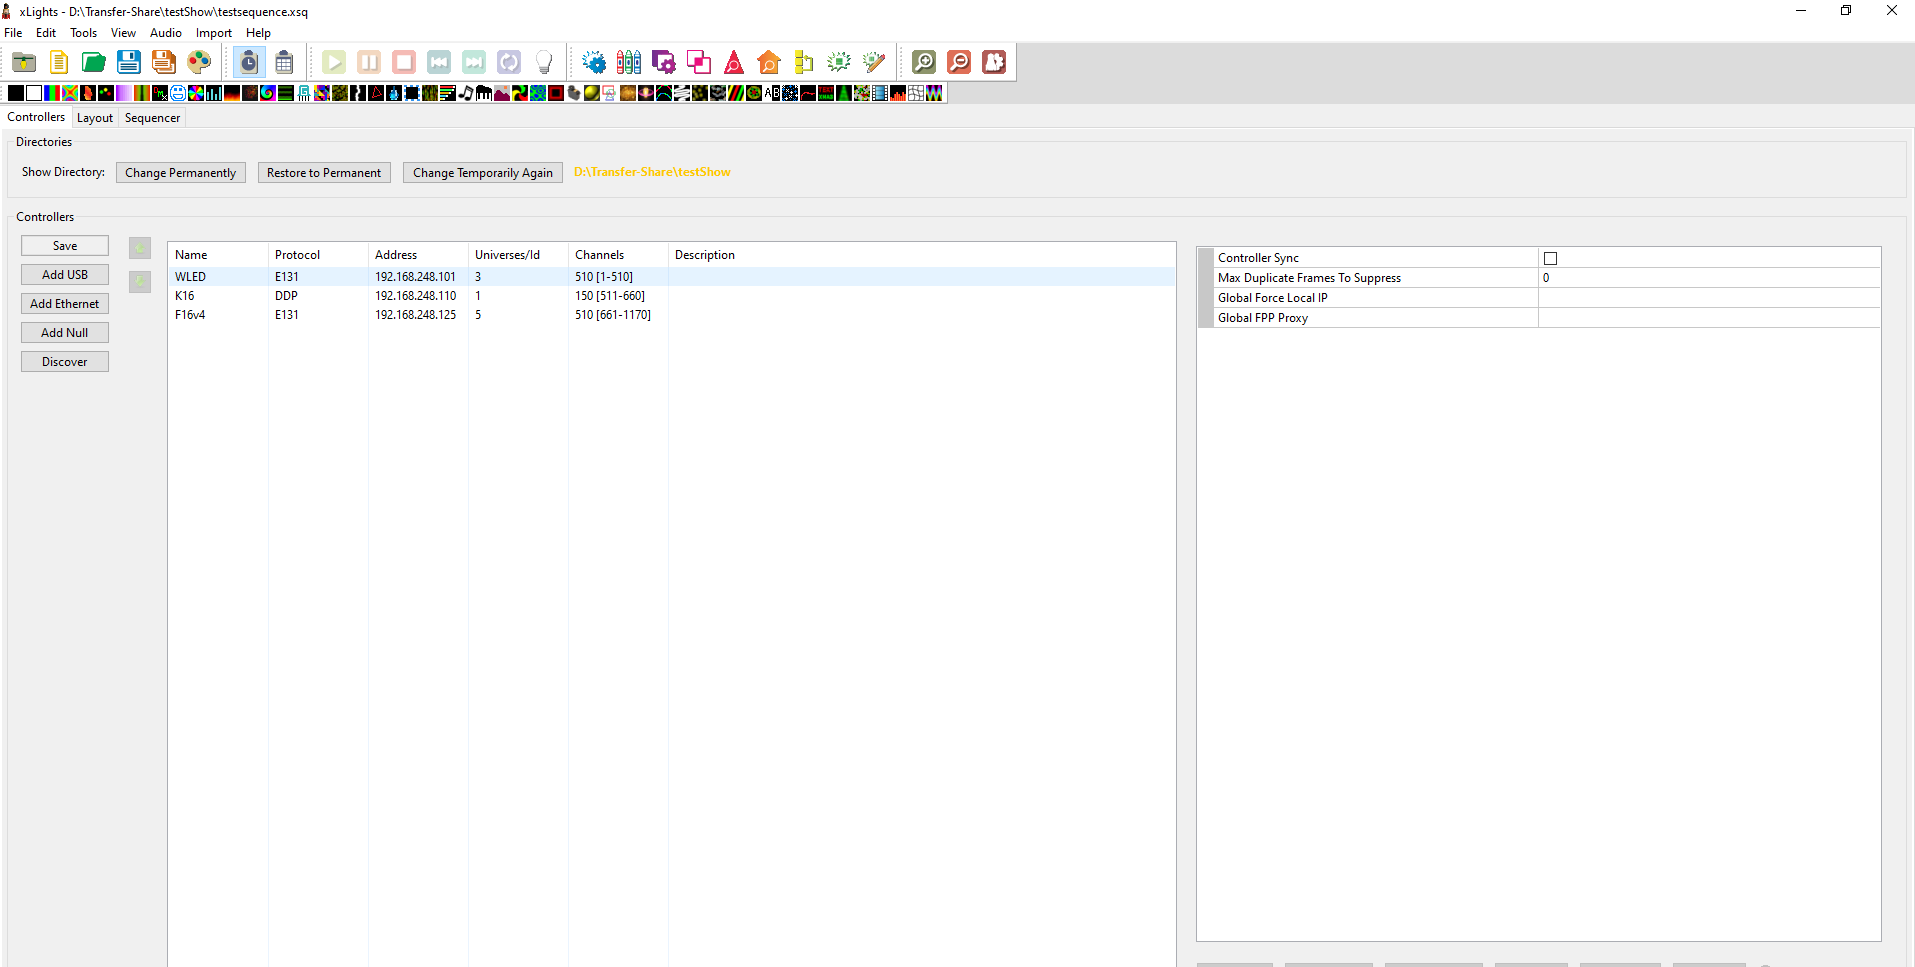The width and height of the screenshot is (1915, 967).
Task: Toggle the replay loop playback icon
Action: click(x=509, y=62)
